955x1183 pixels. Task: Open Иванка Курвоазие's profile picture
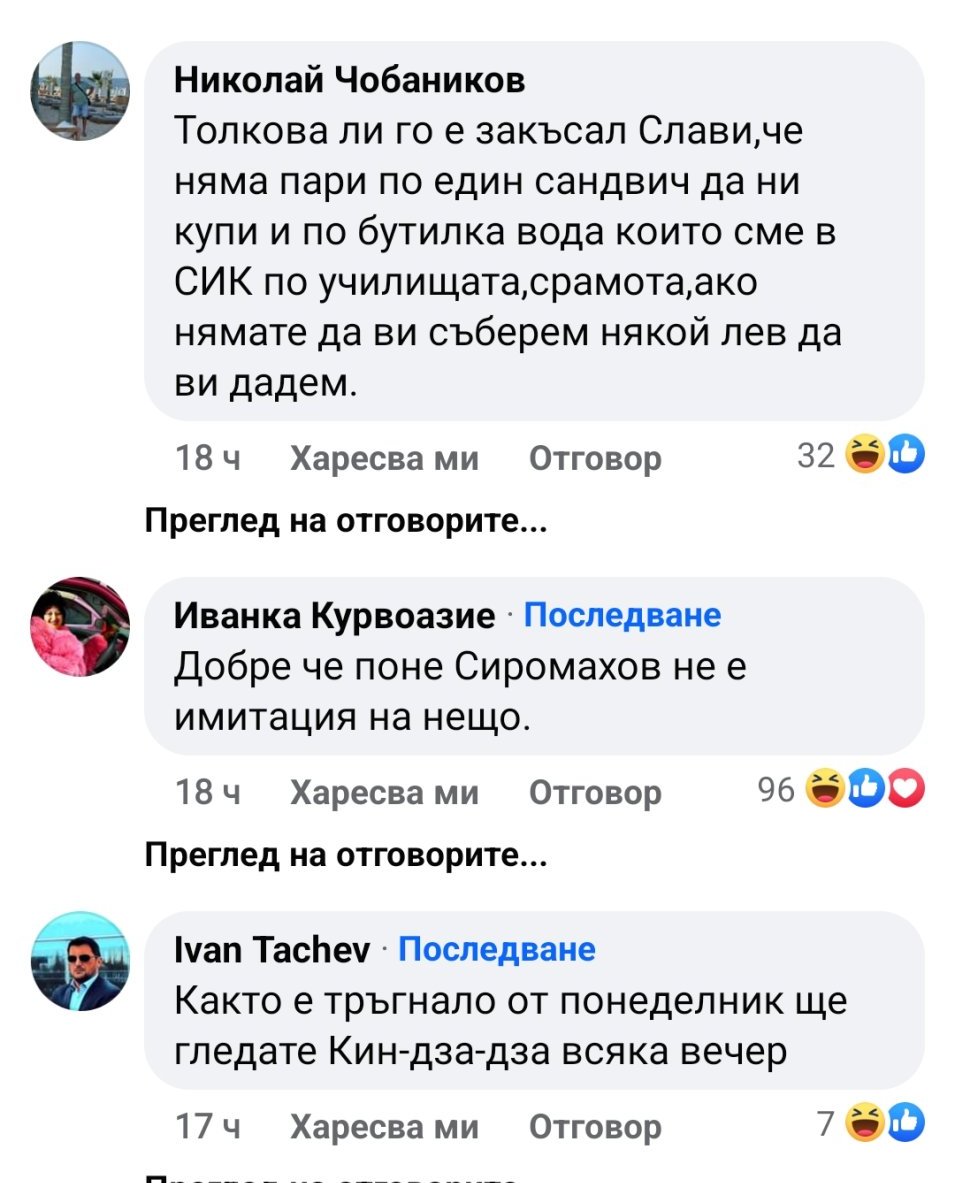[81, 627]
